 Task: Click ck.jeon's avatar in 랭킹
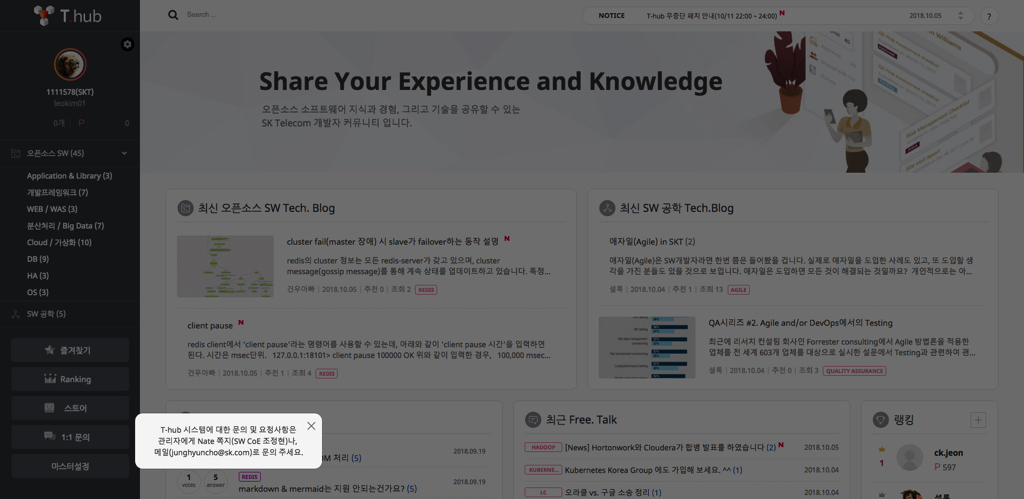(x=910, y=458)
